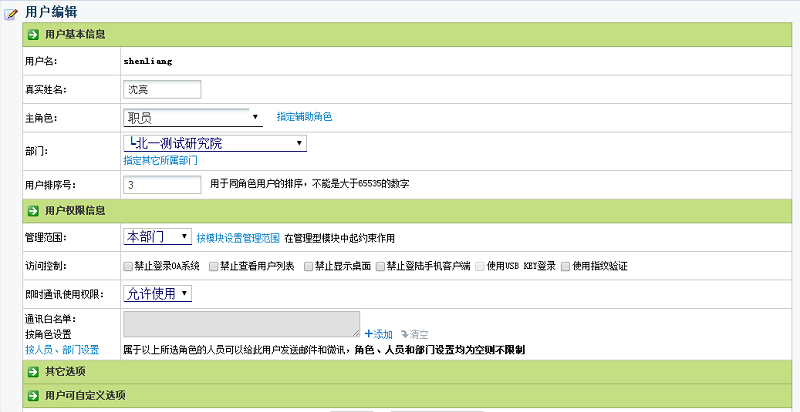The image size is (800, 412).
Task: Click green arrow icon beside 用户权限信息
Action: [33, 211]
